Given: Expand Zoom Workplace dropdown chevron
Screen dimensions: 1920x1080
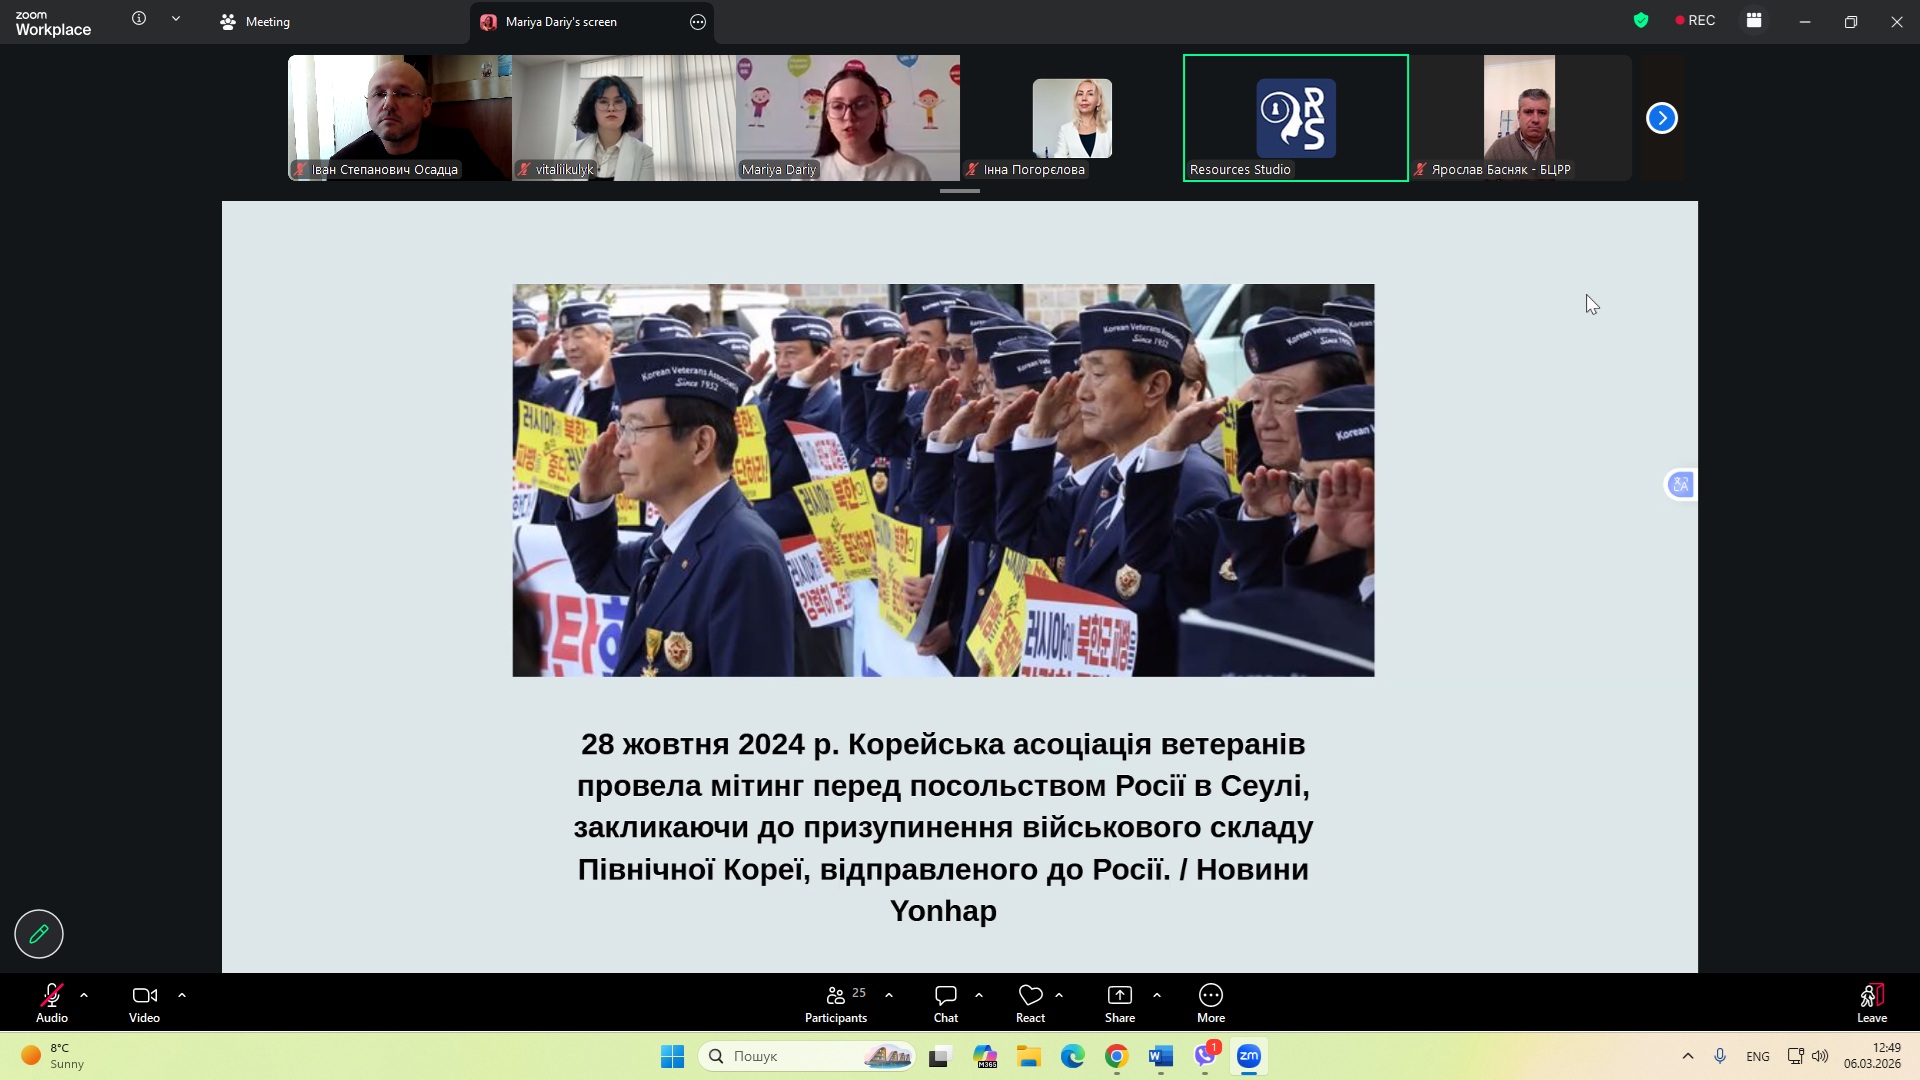Looking at the screenshot, I should 176,18.
